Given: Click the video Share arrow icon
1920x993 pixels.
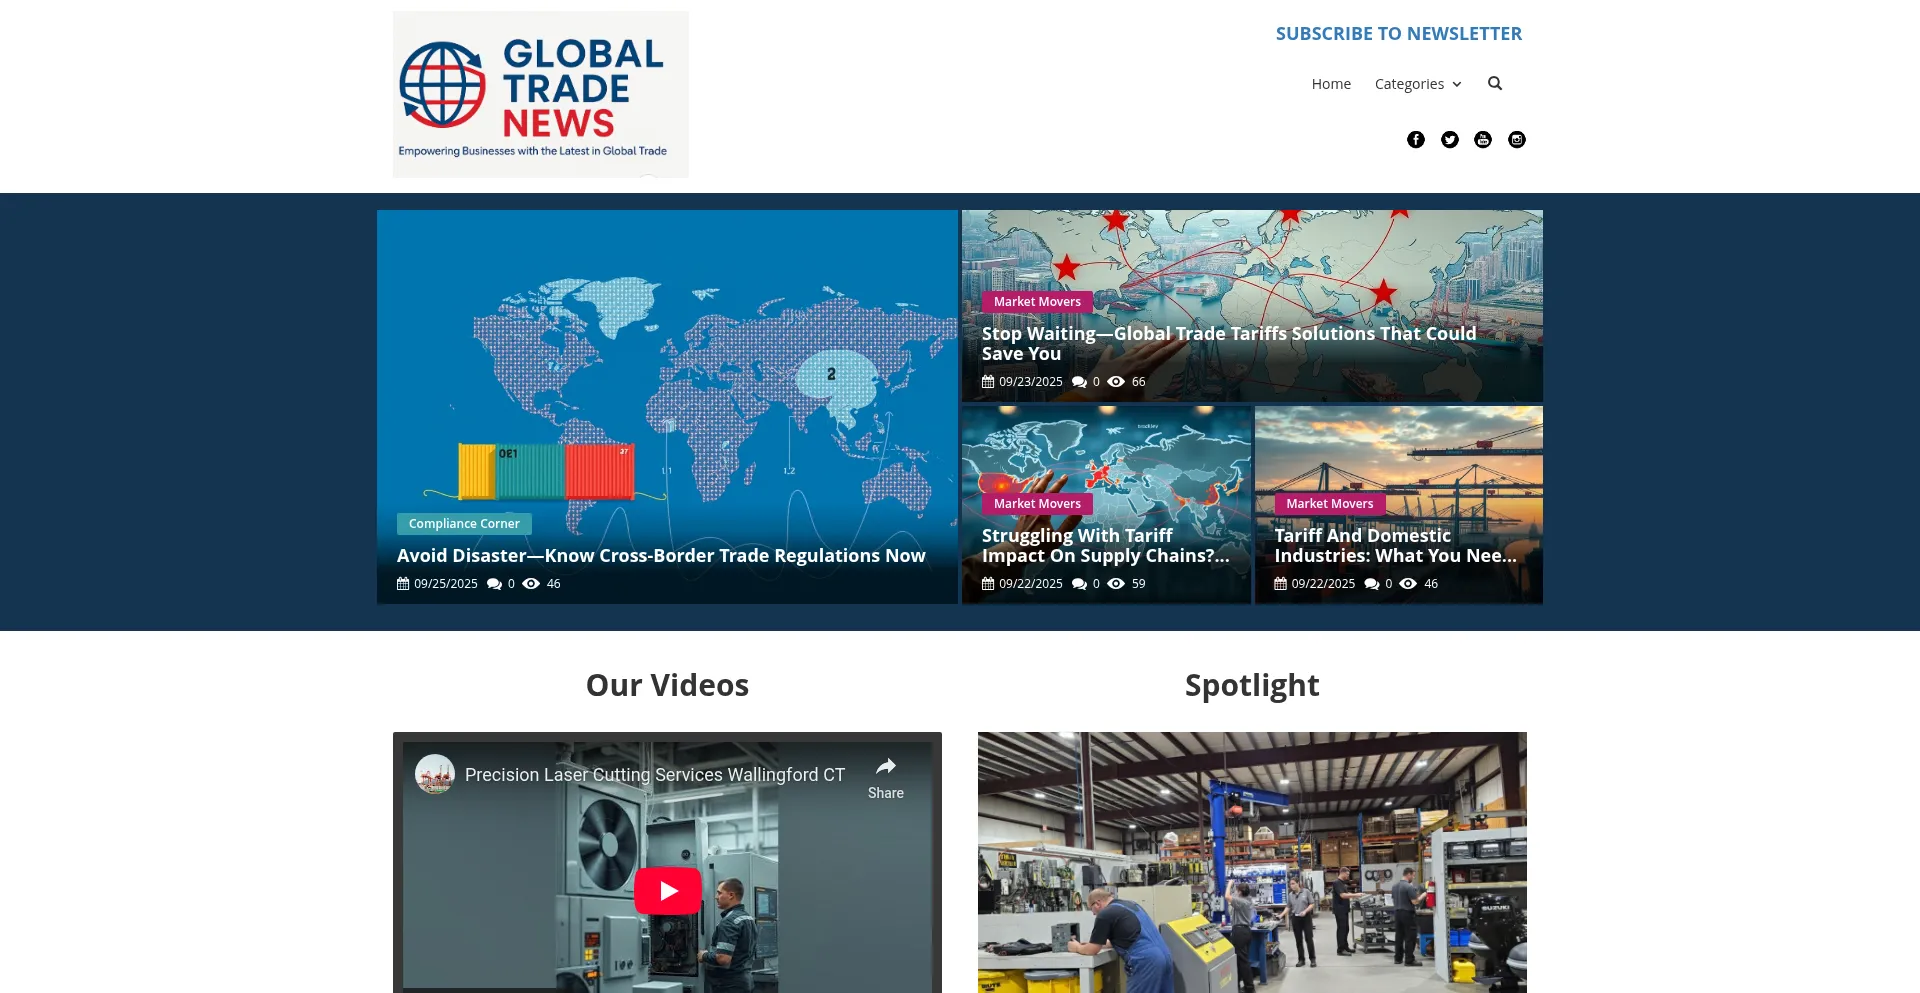Looking at the screenshot, I should 885,768.
